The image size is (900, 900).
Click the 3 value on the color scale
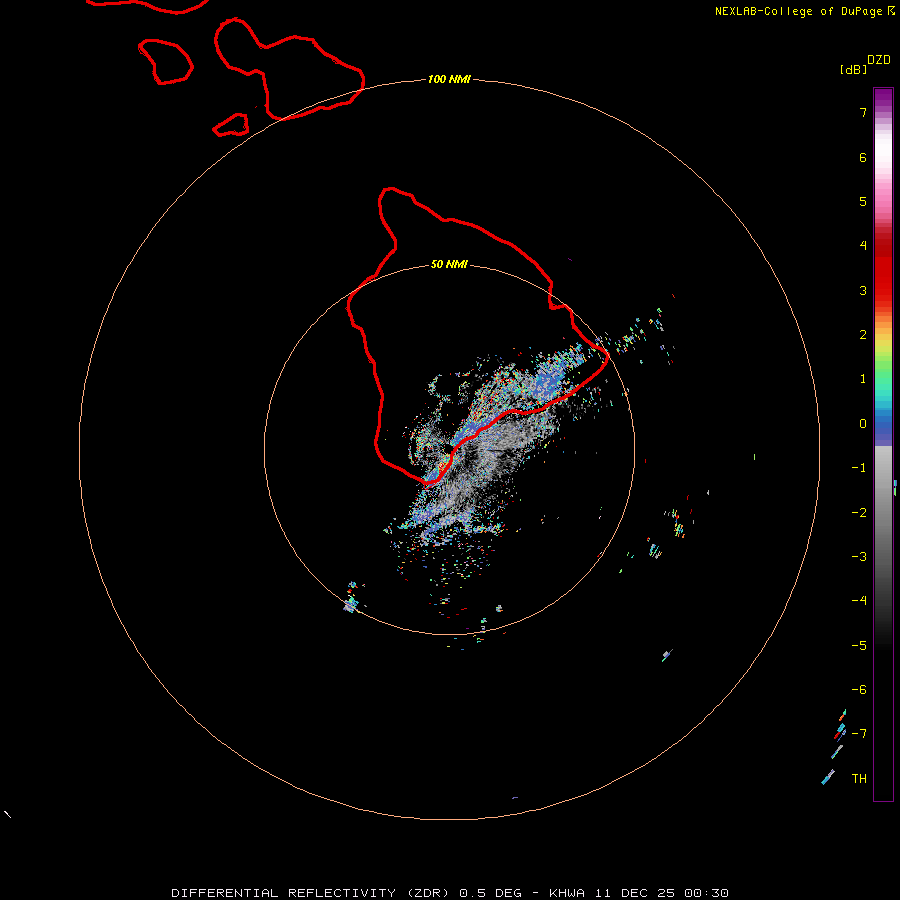[863, 290]
